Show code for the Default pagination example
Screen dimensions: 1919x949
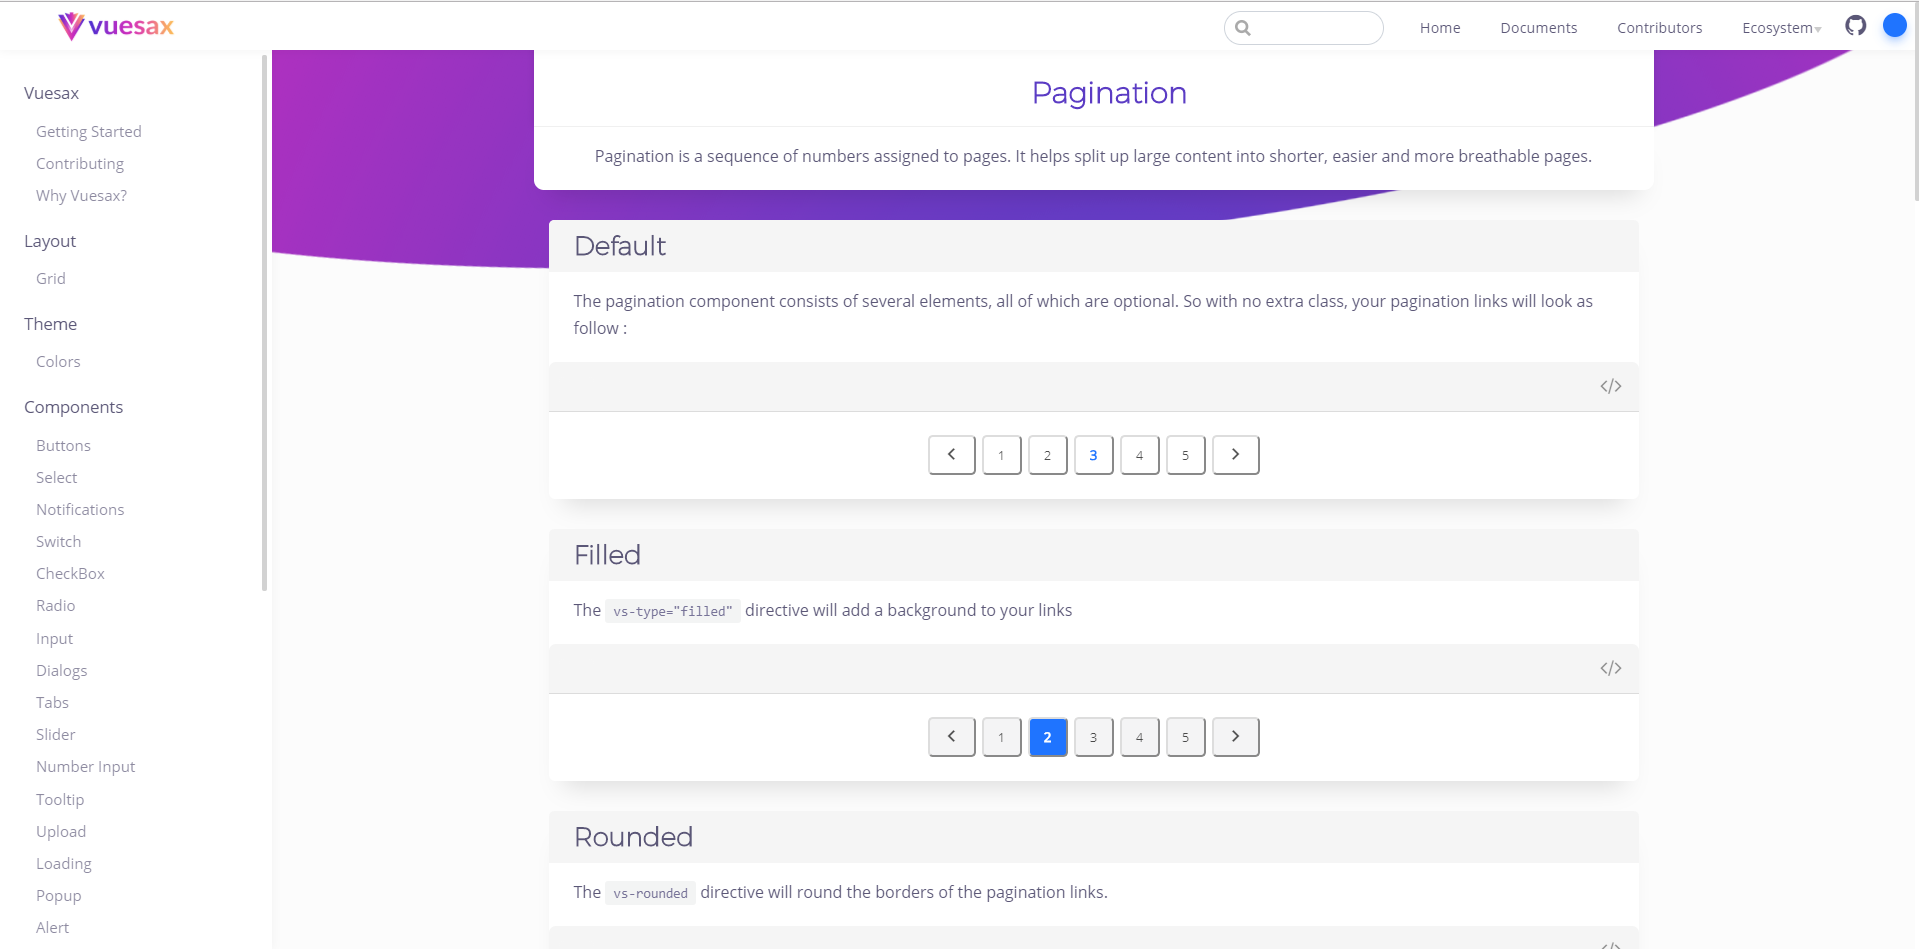point(1610,386)
